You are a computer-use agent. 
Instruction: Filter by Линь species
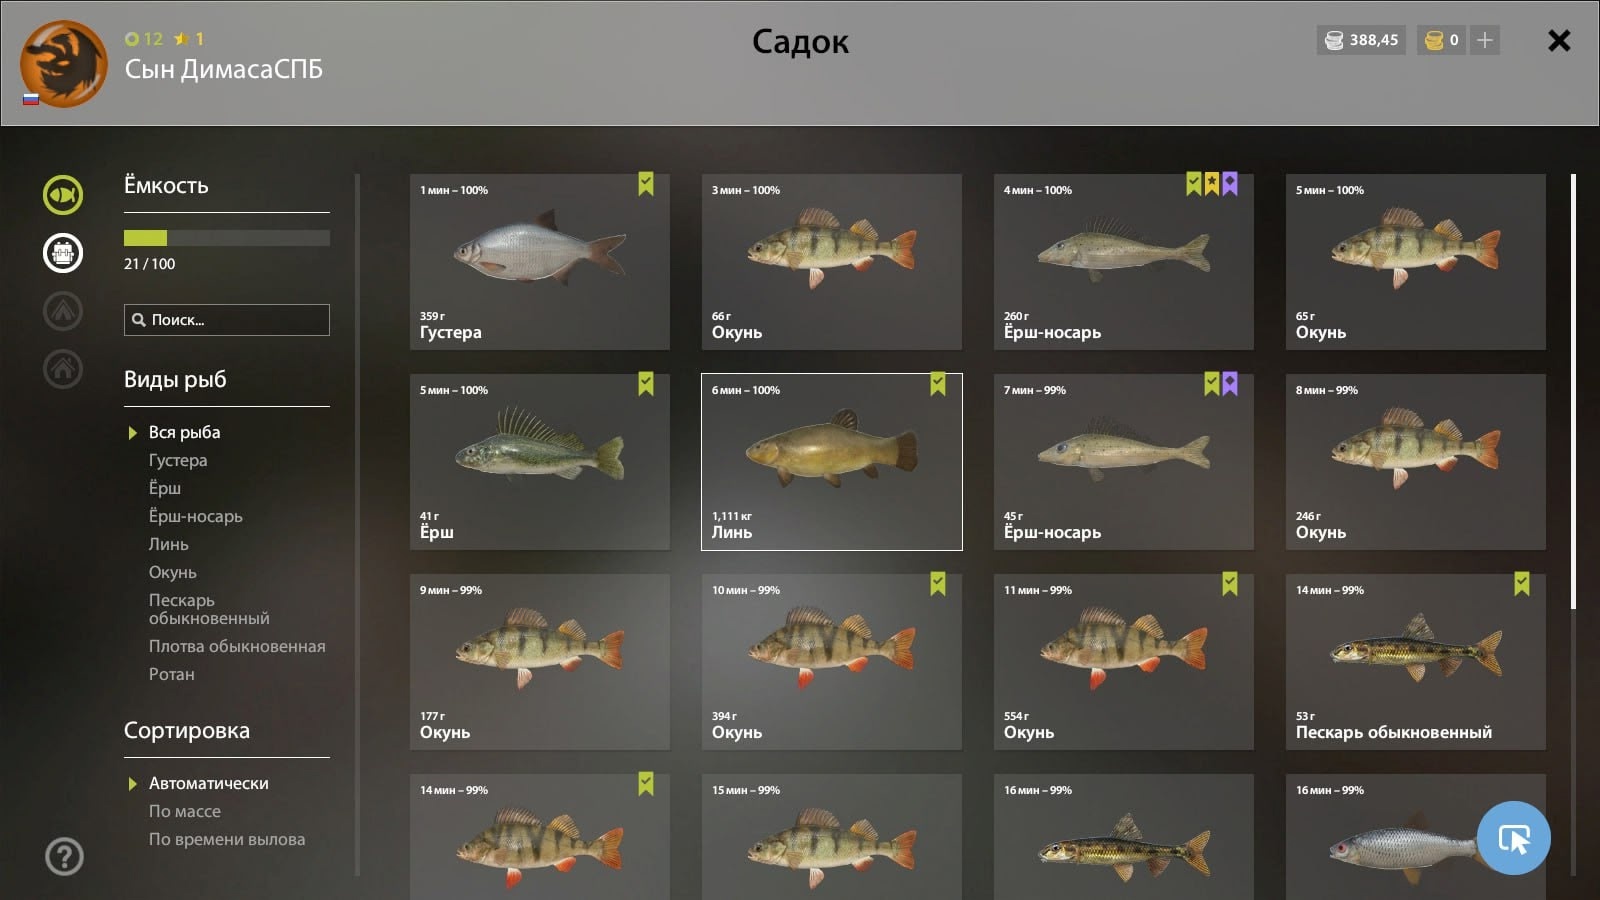coord(168,544)
